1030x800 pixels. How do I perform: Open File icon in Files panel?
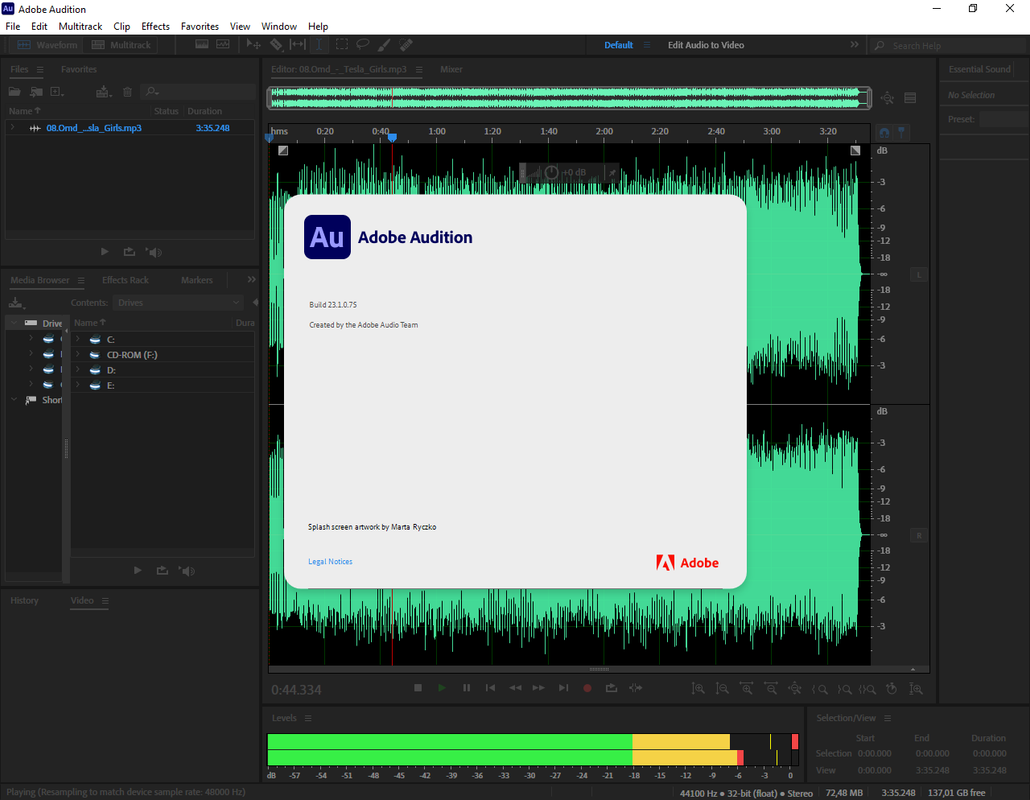click(x=14, y=92)
